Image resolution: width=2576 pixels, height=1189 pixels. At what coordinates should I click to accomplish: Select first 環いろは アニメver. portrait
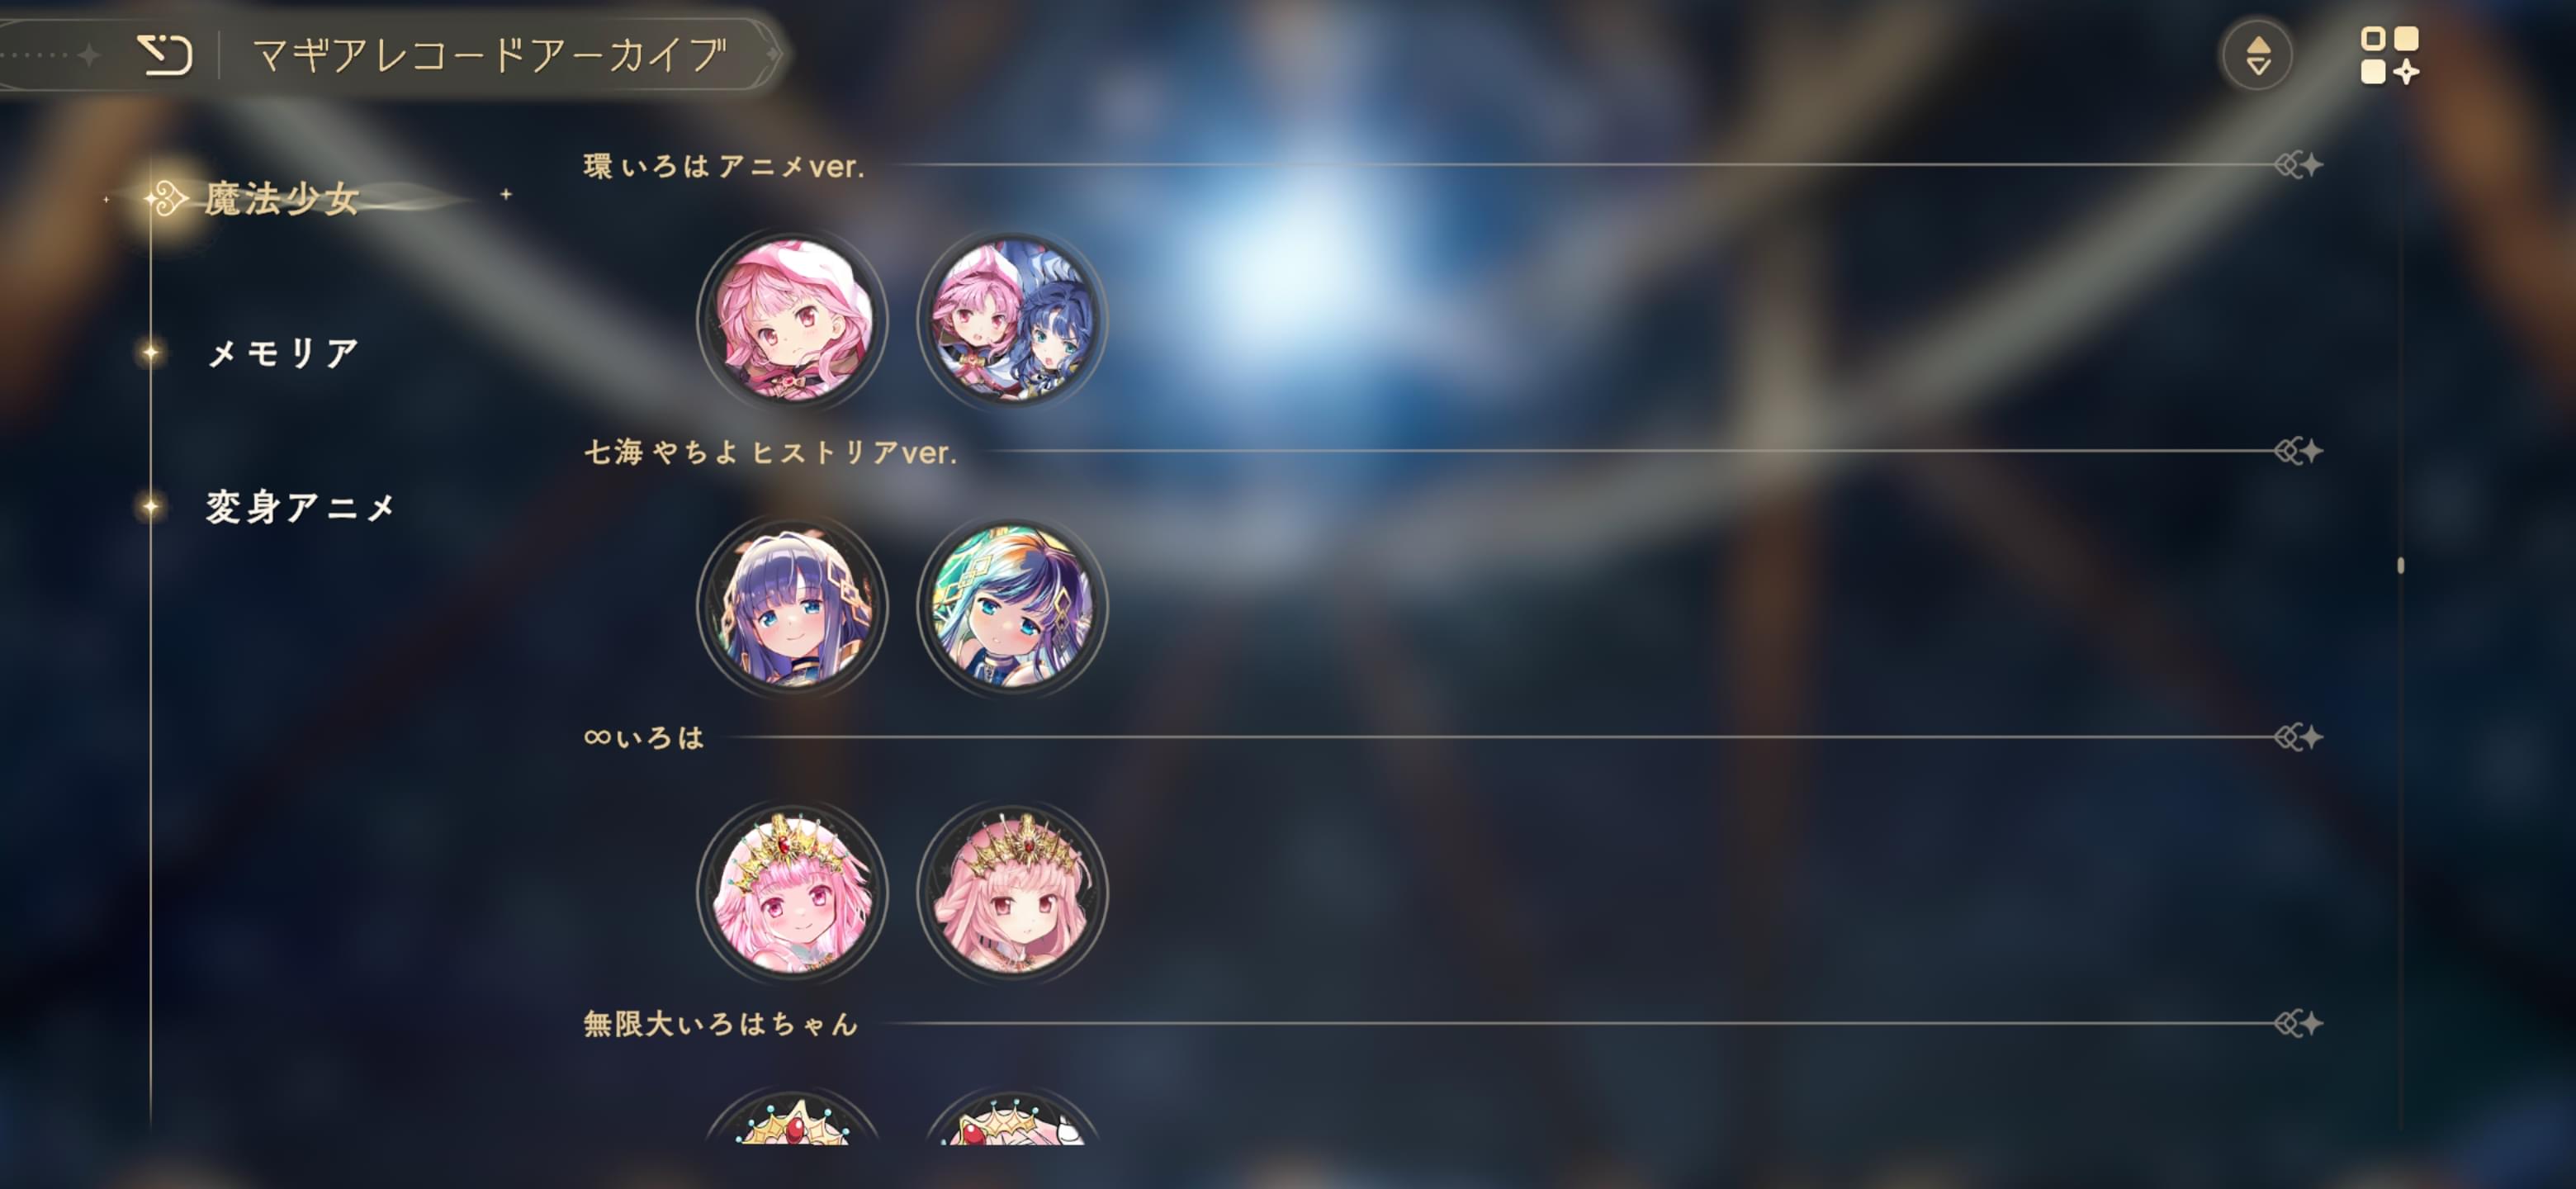pos(792,320)
